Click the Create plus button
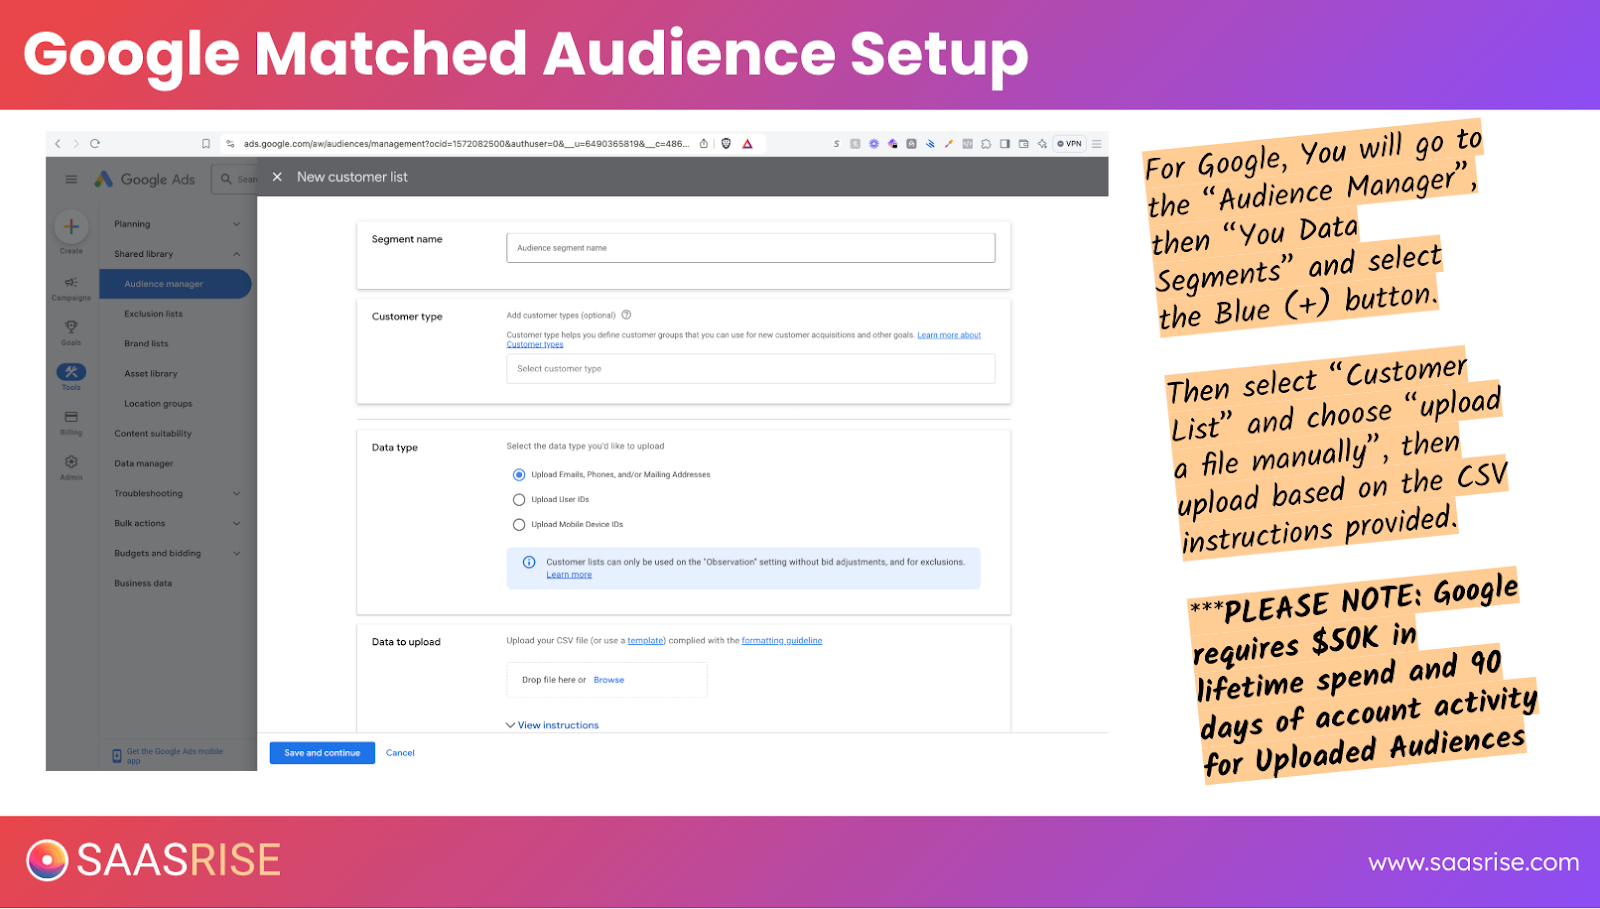The image size is (1600, 909). point(71,227)
